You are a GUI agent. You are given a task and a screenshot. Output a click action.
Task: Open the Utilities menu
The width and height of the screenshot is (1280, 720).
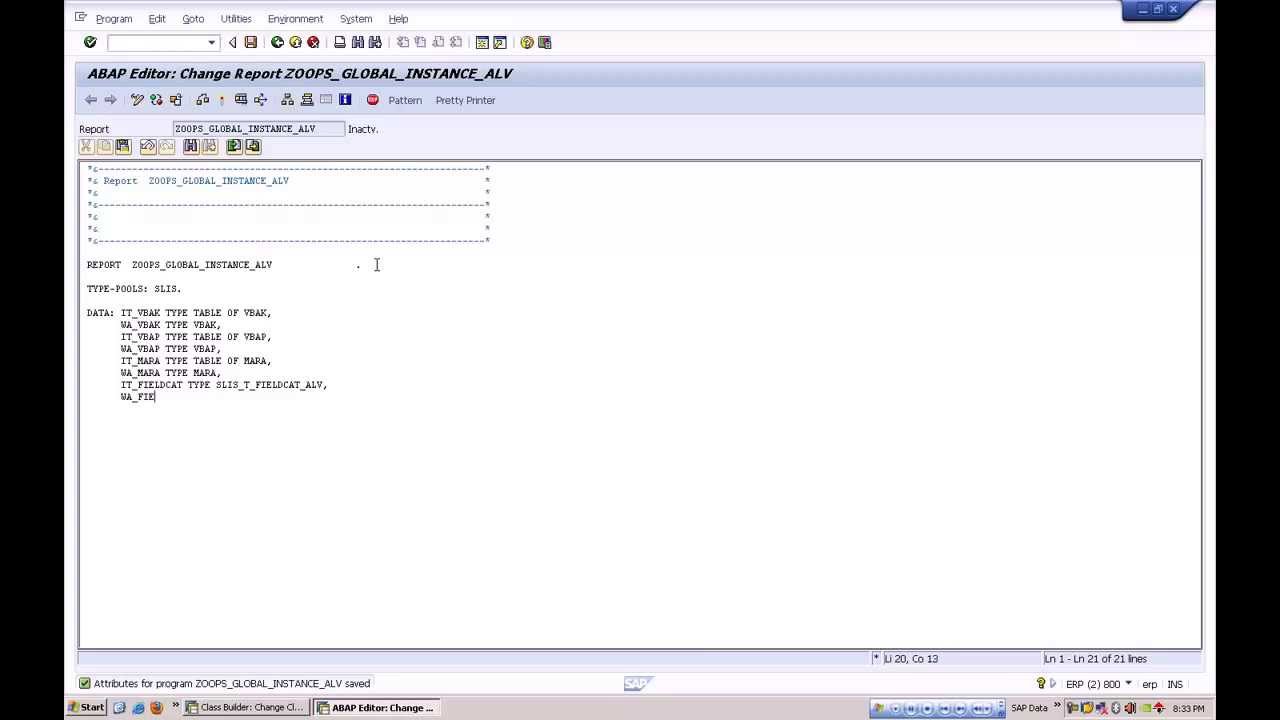(x=236, y=19)
